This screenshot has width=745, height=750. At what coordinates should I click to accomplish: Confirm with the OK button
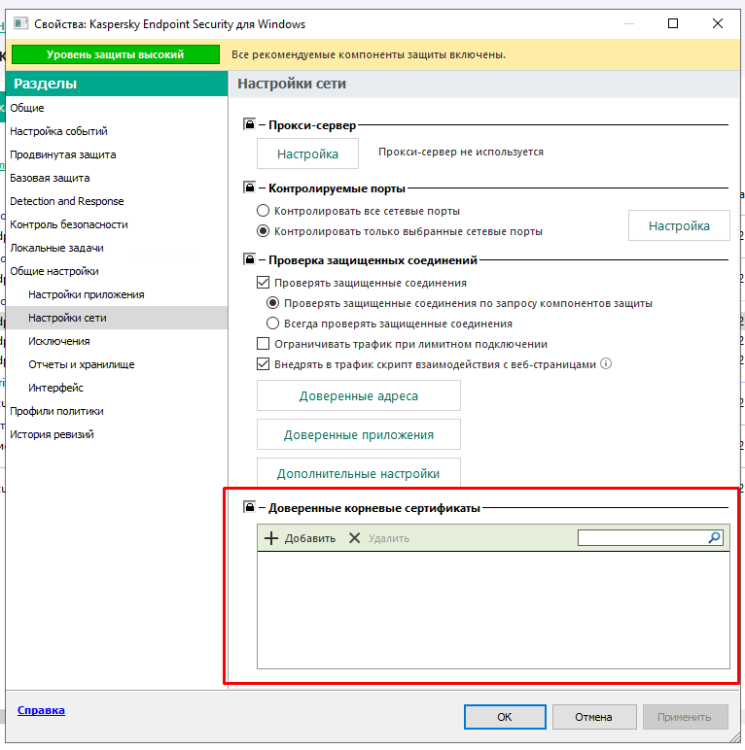[505, 717]
